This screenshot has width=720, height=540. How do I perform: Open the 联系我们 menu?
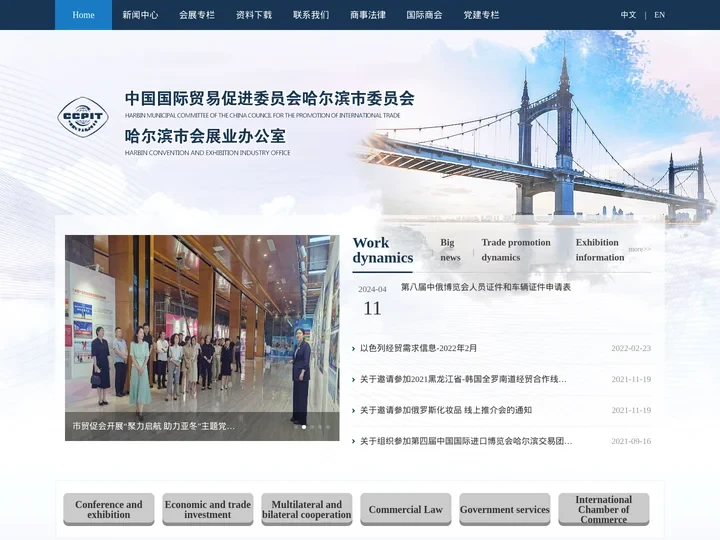pyautogui.click(x=311, y=15)
